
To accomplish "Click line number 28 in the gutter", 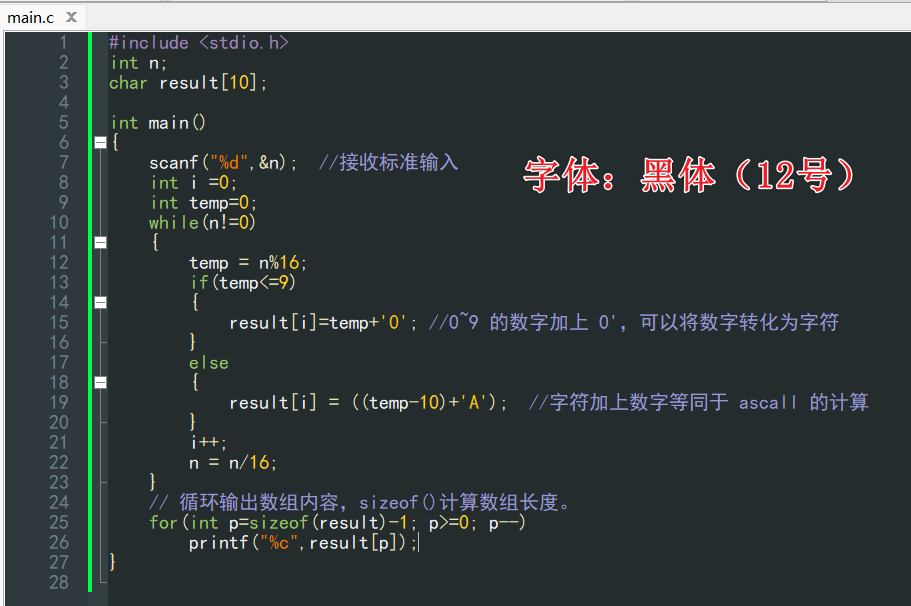I will [59, 582].
